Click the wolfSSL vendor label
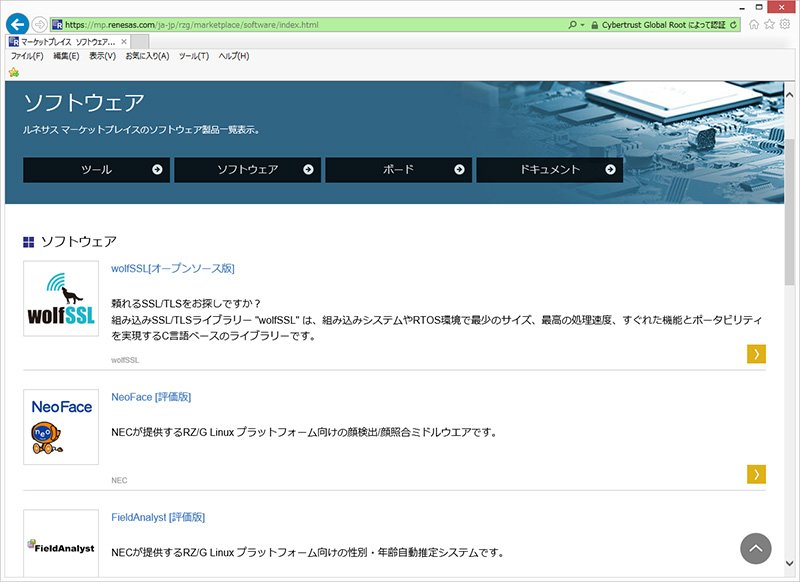Image resolution: width=800 pixels, height=582 pixels. pyautogui.click(x=125, y=360)
